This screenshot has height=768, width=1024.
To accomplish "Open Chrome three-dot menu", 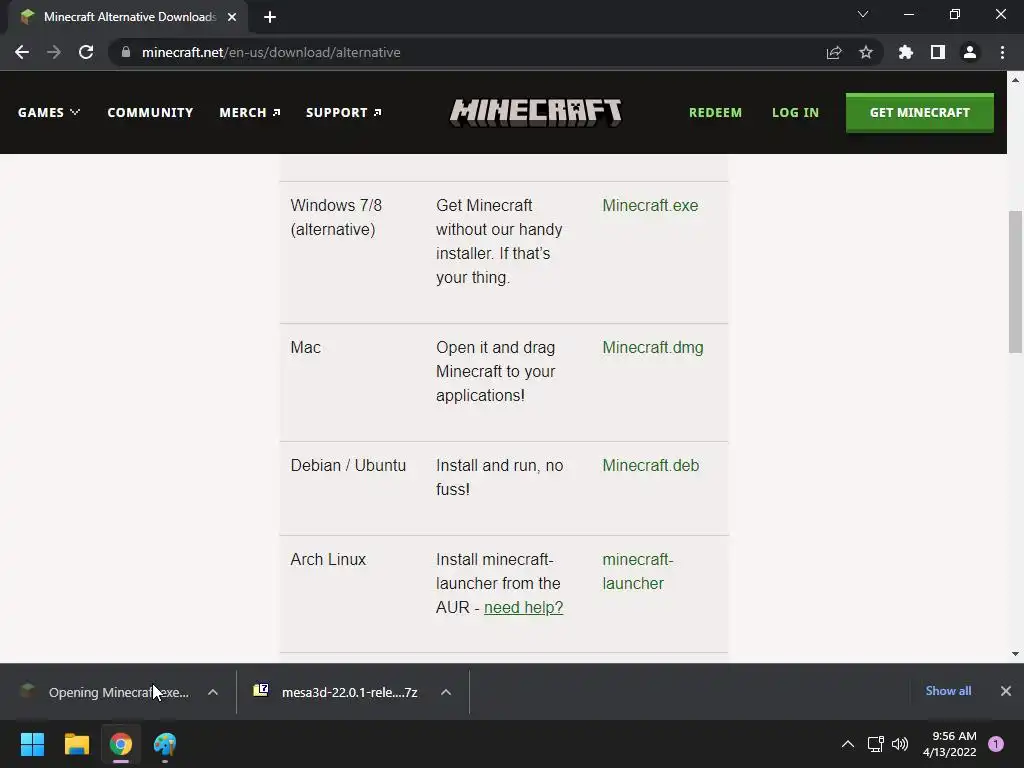I will [1002, 52].
